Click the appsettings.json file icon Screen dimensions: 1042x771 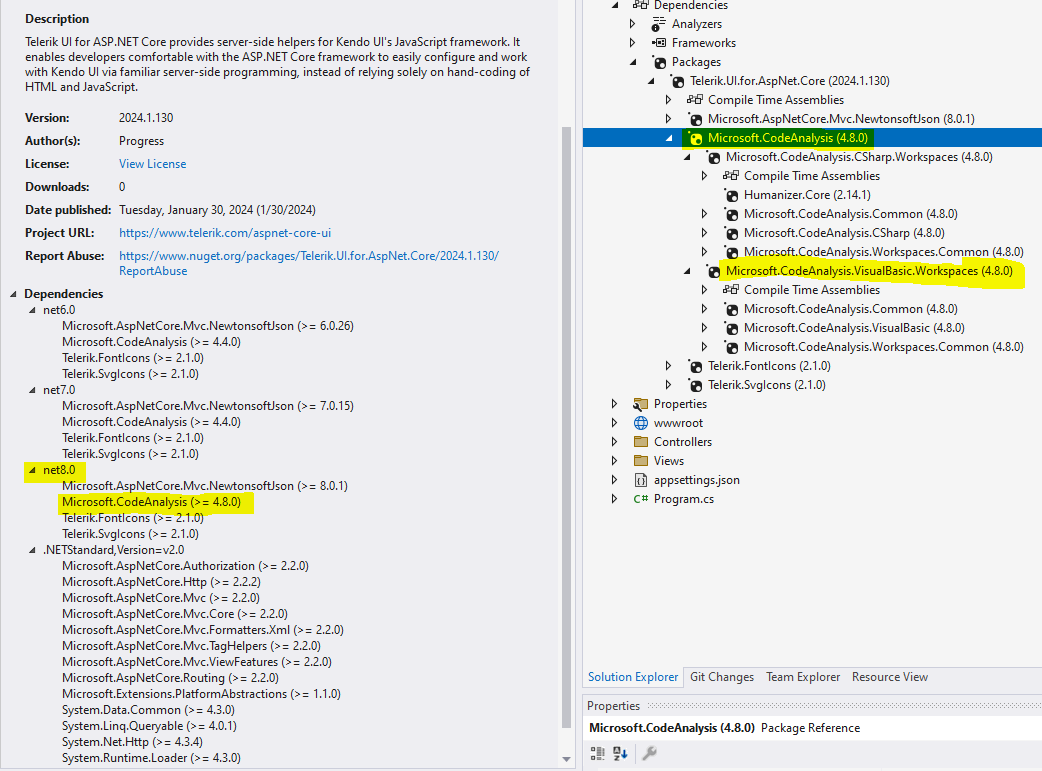pos(641,480)
